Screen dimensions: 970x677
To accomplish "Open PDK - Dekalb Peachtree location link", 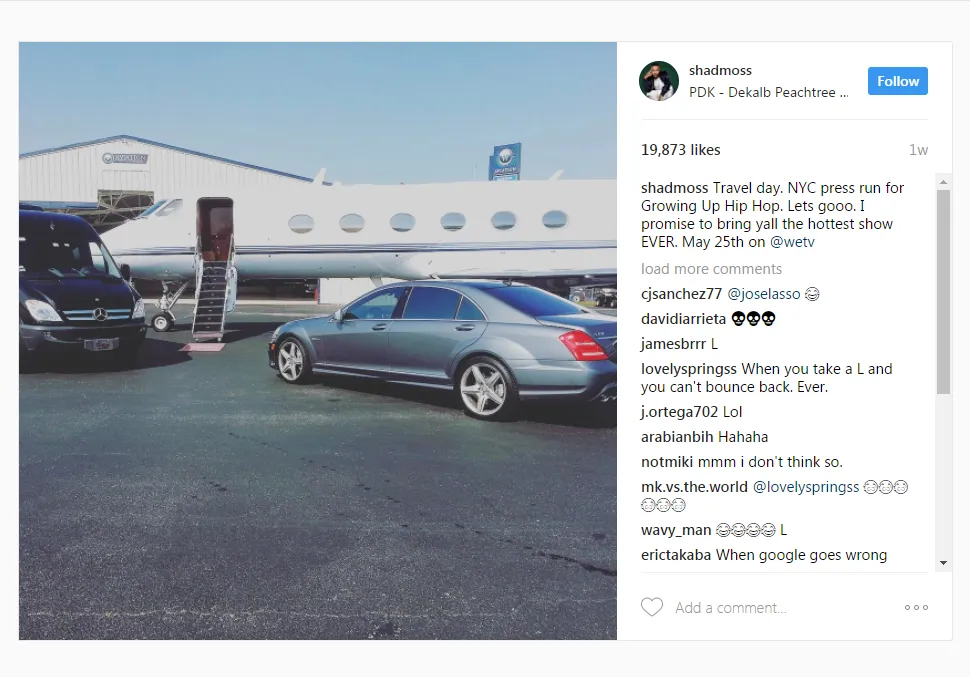I will point(769,92).
